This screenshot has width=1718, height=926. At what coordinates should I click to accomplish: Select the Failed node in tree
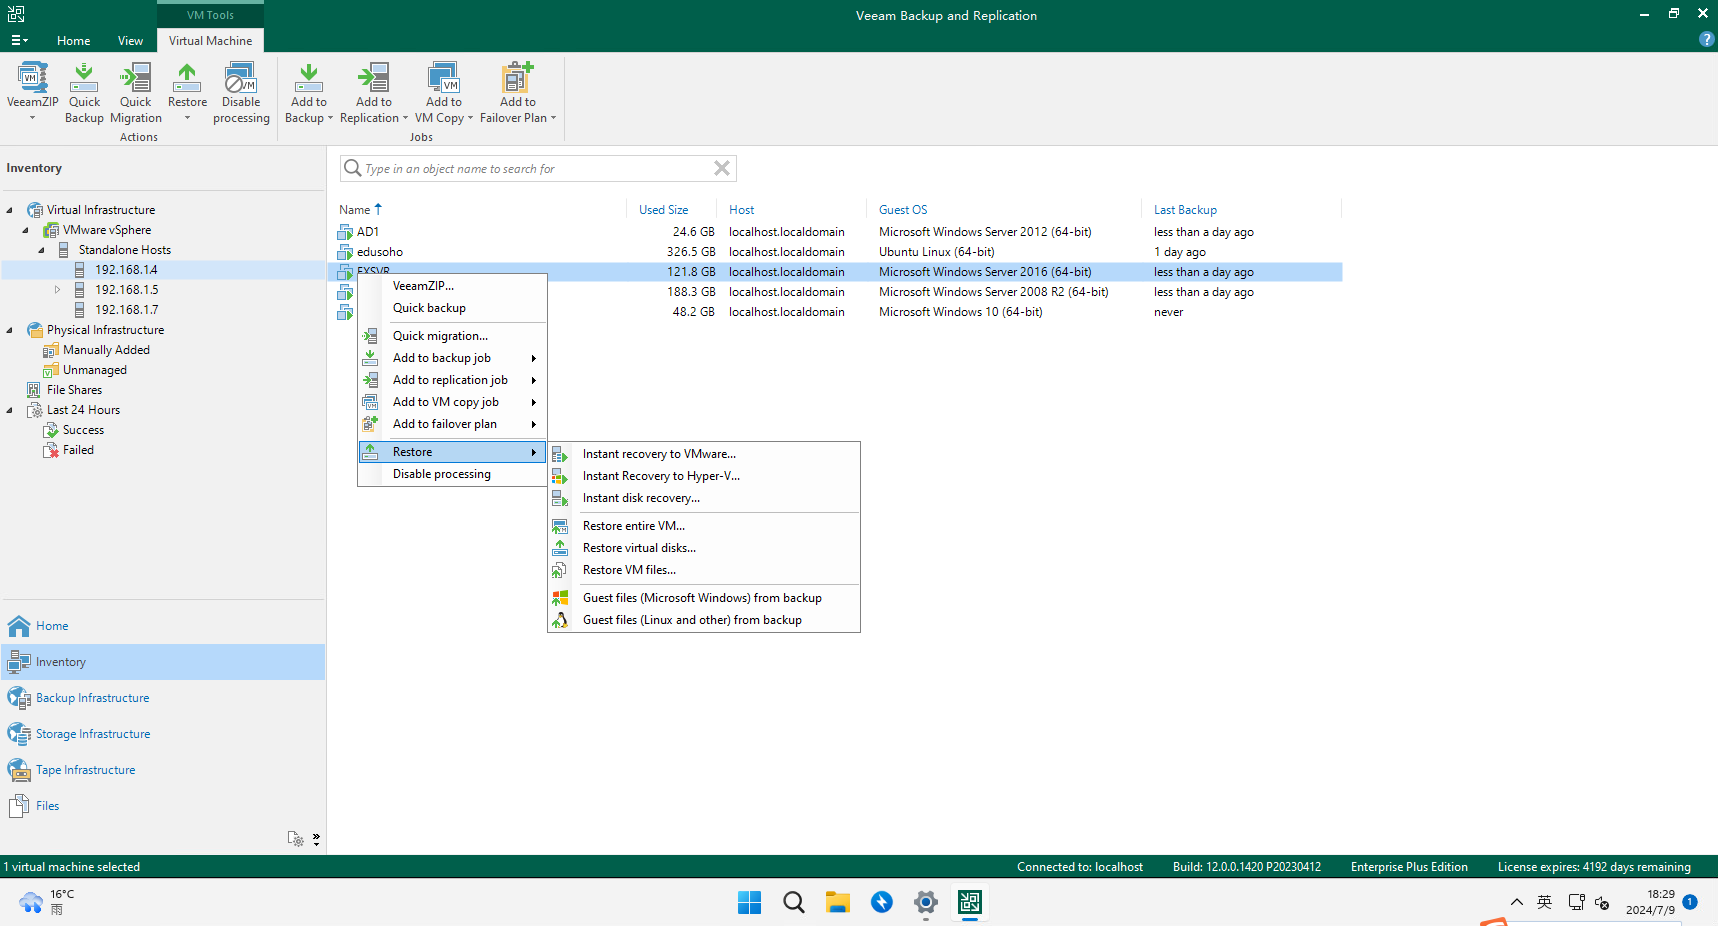pyautogui.click(x=78, y=450)
